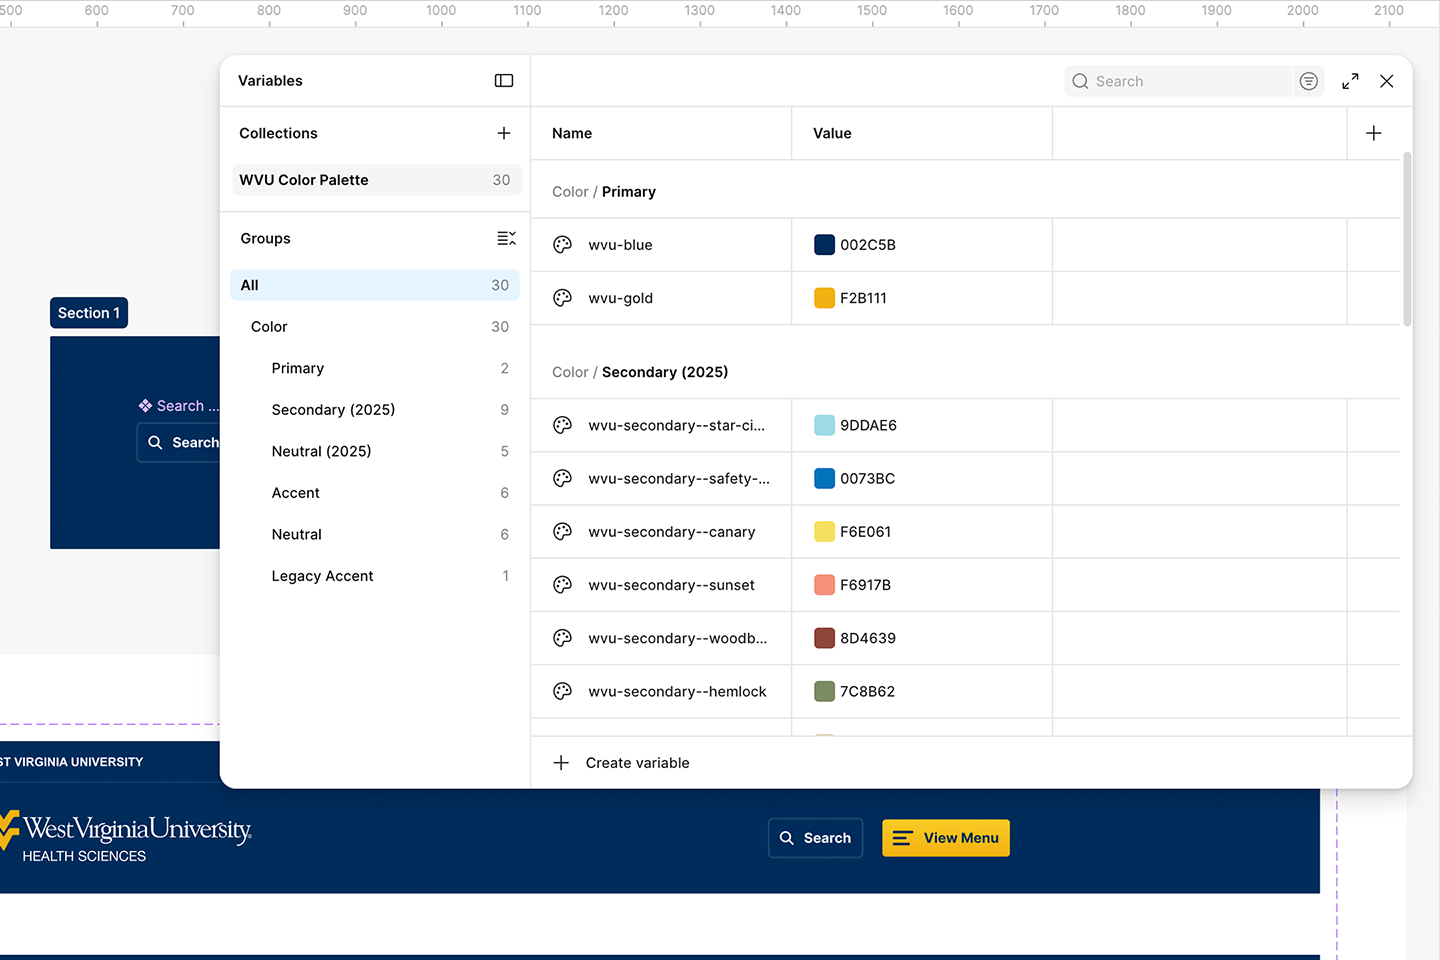Select the wvu-secondary--canary variable name
This screenshot has width=1440, height=960.
(672, 532)
